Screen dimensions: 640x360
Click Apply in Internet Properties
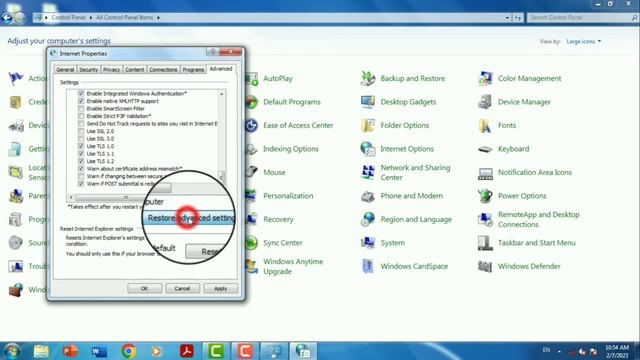[220, 289]
